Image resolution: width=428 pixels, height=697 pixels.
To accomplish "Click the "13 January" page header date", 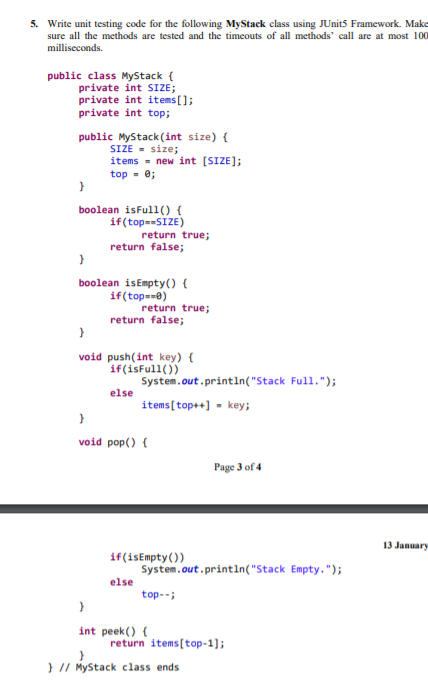I will (405, 545).
